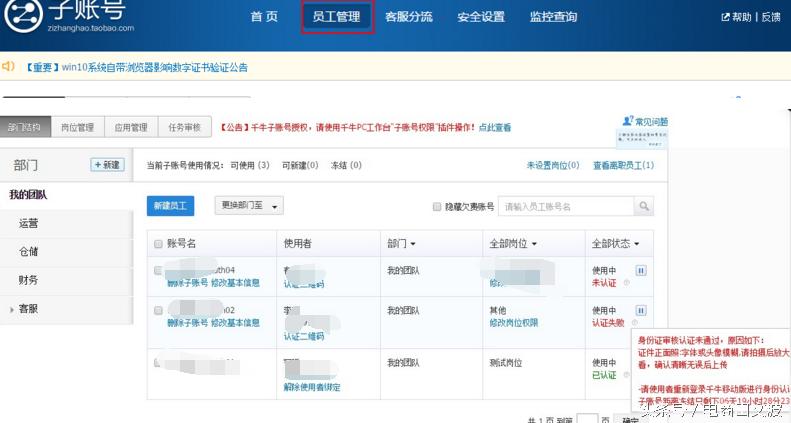
Task: Focus the 请输入员工账号名 search field
Action: 566,206
